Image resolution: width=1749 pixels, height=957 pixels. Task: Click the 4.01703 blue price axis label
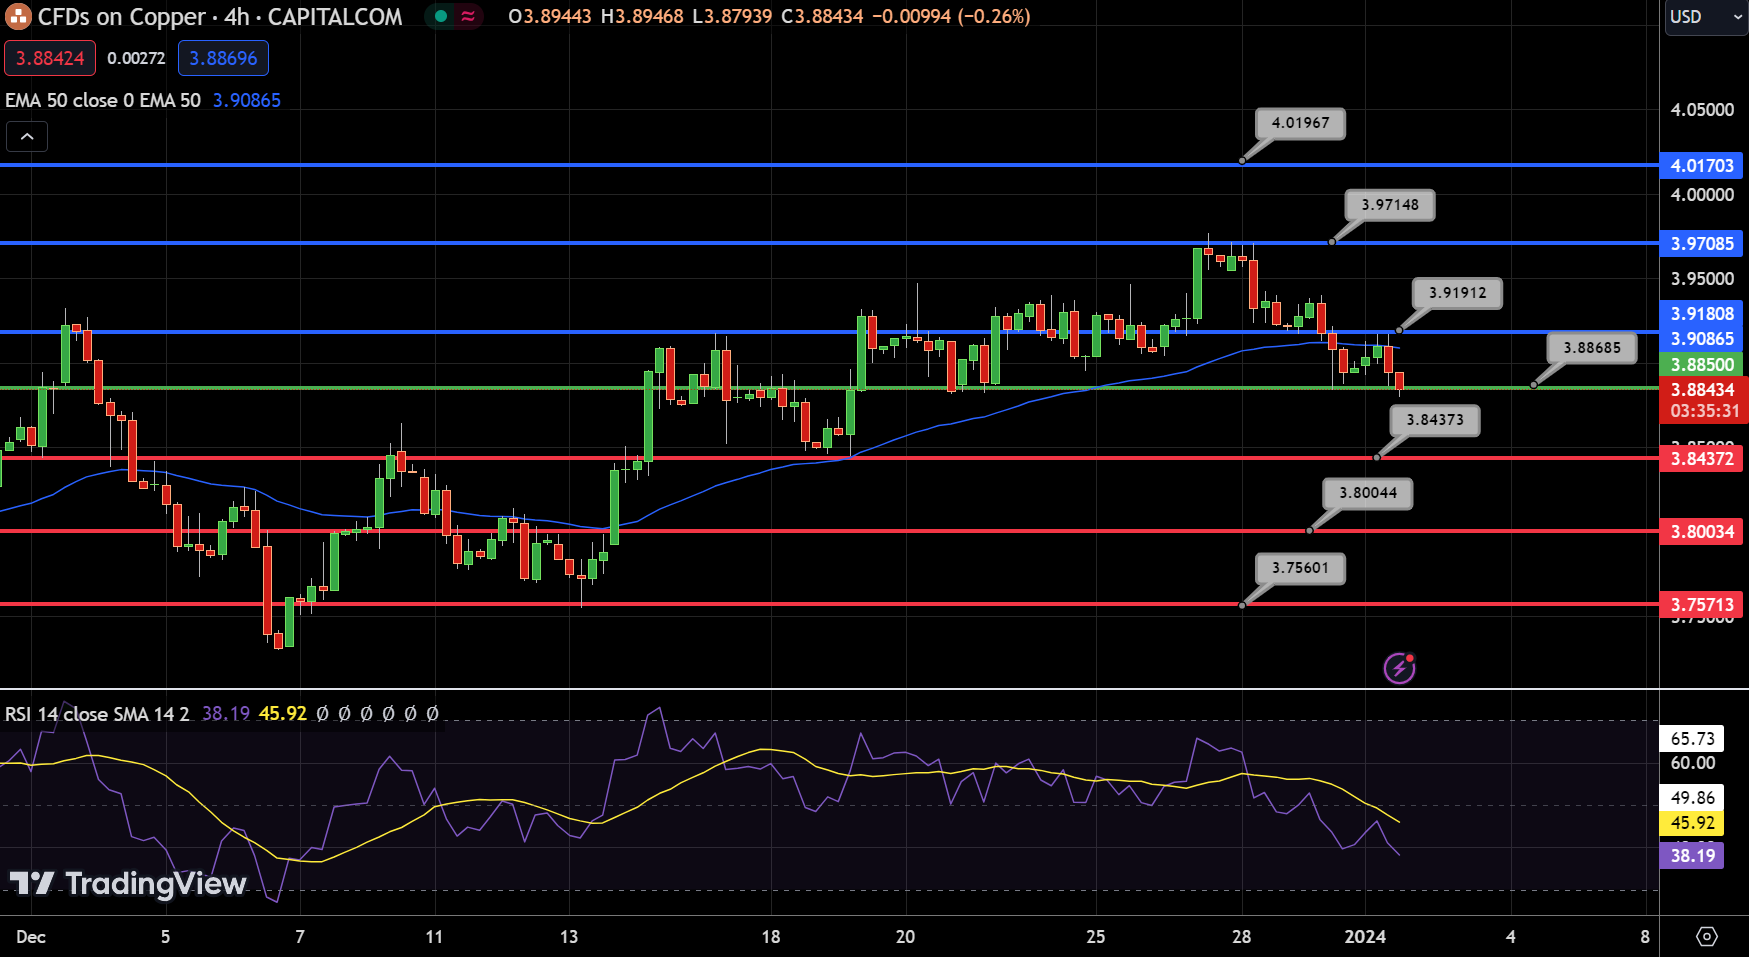pos(1702,166)
